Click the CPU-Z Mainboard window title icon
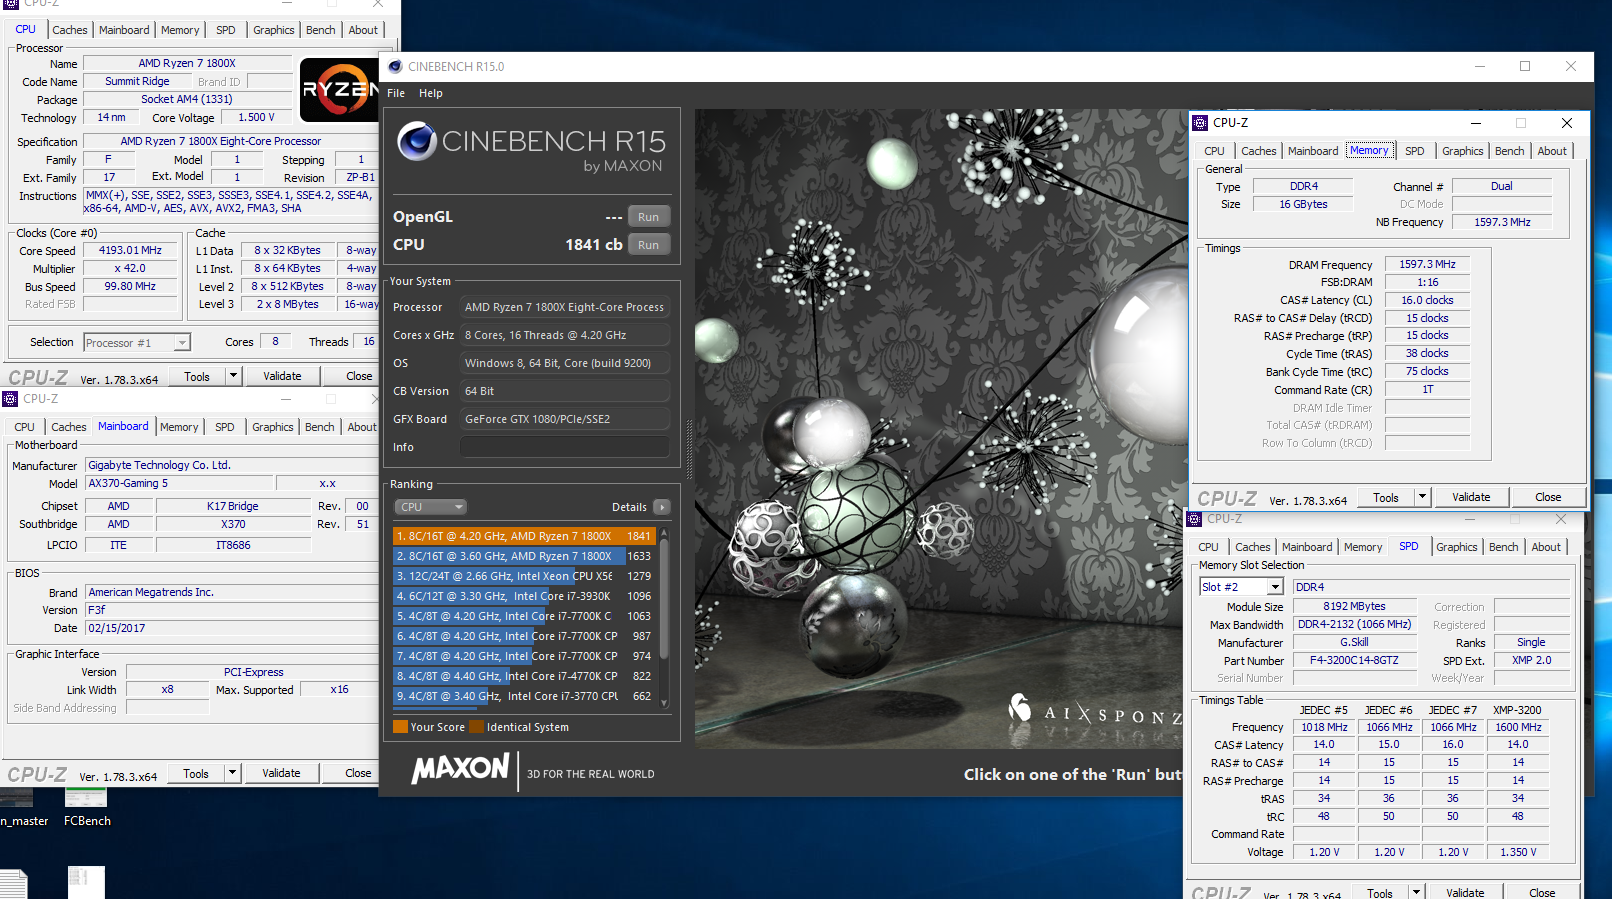The width and height of the screenshot is (1612, 899). pos(10,399)
